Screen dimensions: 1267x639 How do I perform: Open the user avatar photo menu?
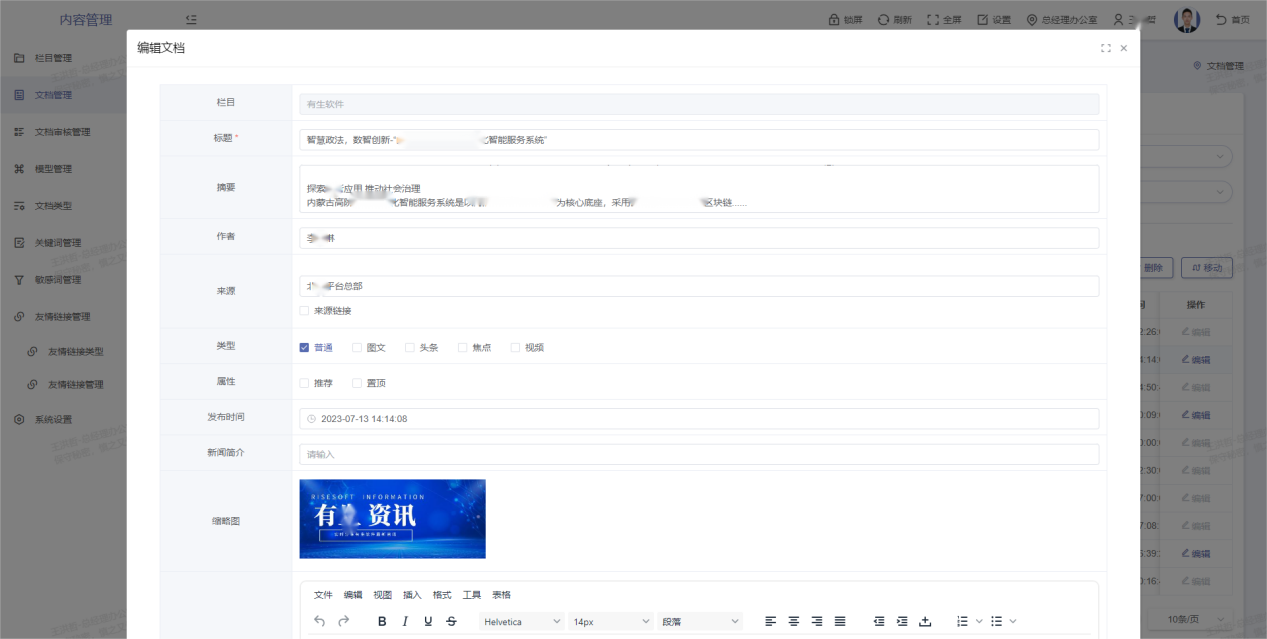[1186, 19]
